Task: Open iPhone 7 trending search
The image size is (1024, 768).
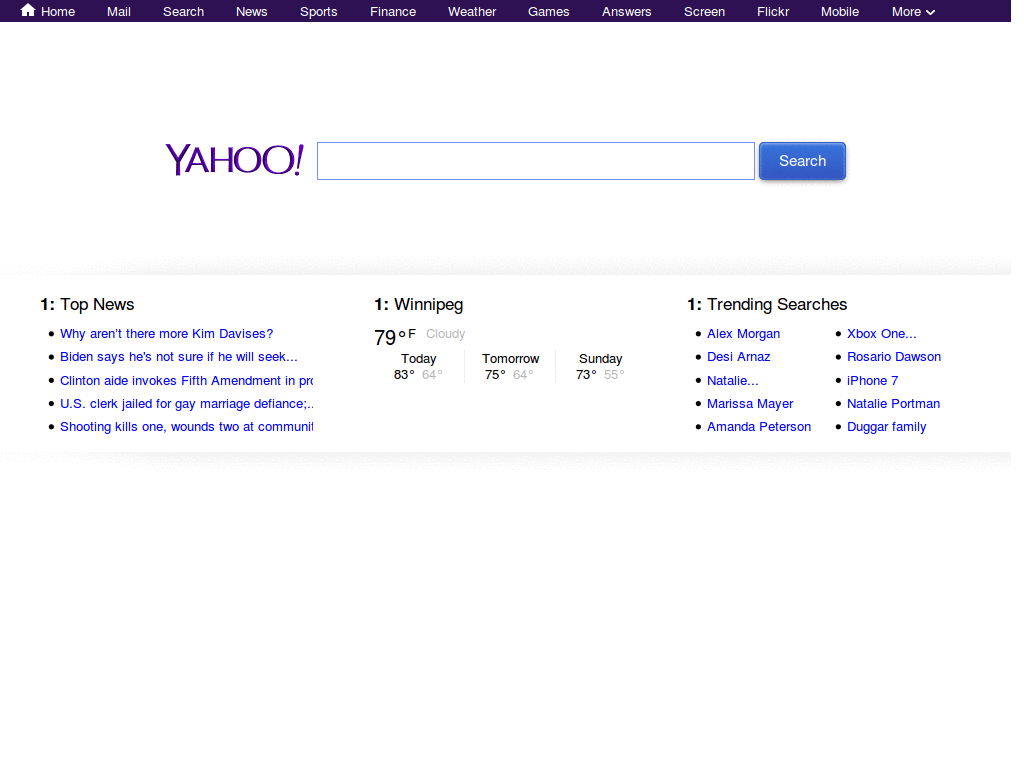Action: pos(872,380)
